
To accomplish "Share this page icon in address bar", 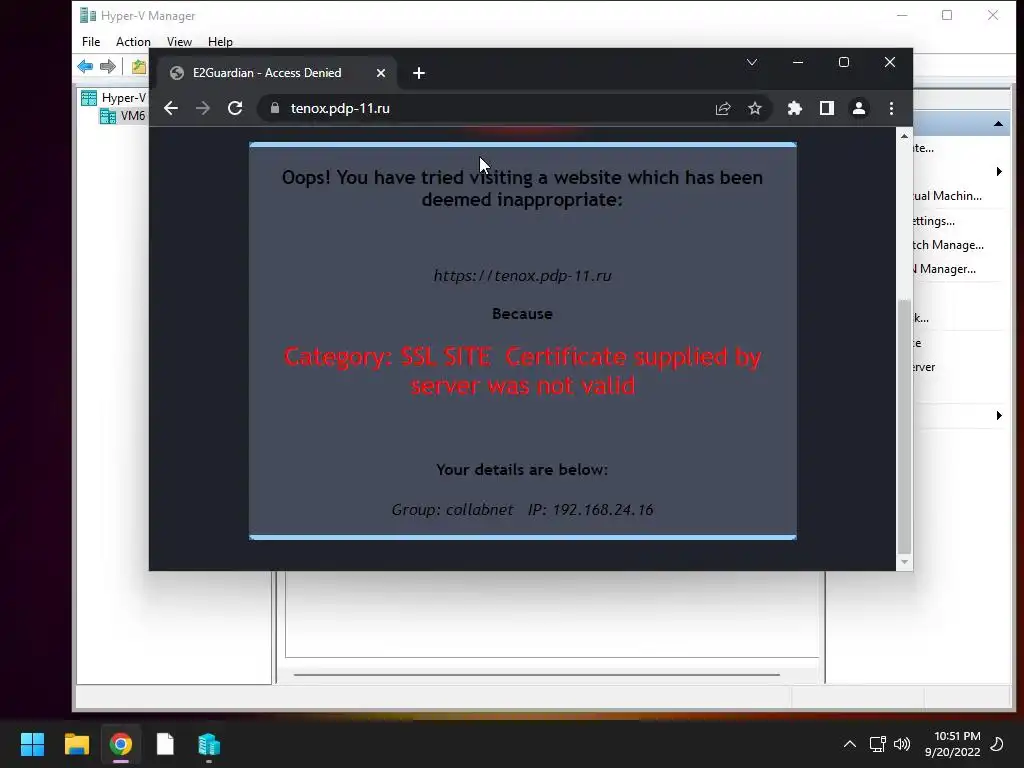I will (x=723, y=108).
